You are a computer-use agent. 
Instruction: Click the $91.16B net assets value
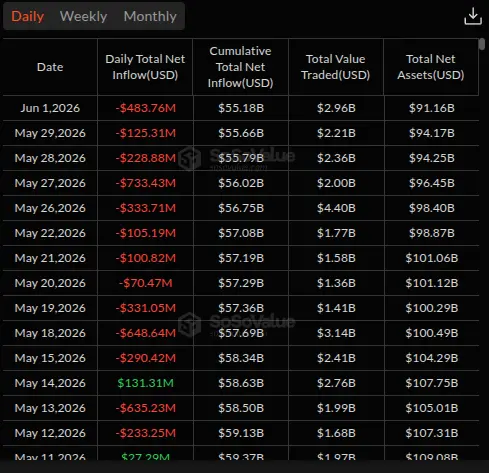click(432, 108)
